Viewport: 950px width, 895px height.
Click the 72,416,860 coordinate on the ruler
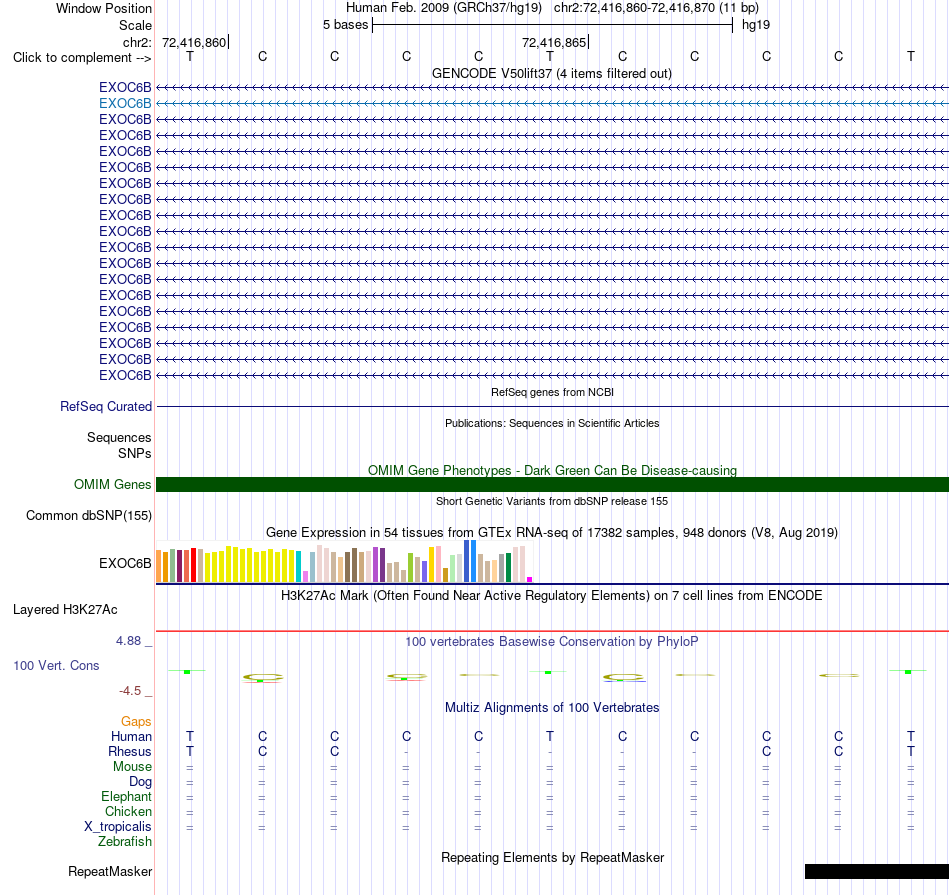click(194, 42)
